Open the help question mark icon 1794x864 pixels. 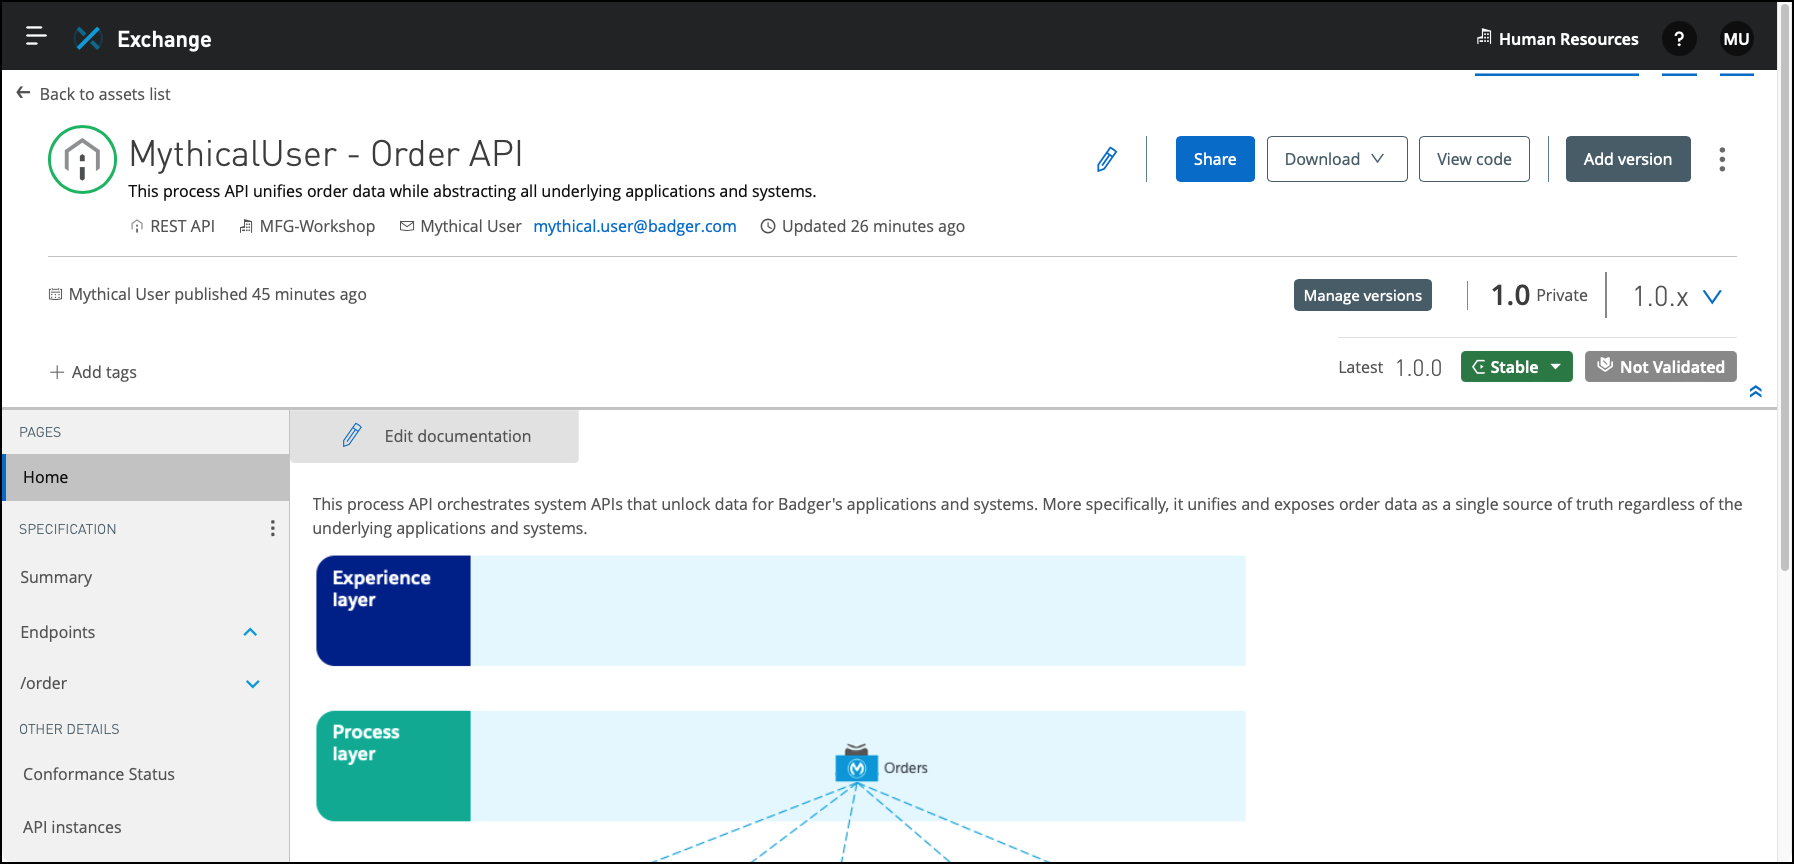[x=1679, y=39]
